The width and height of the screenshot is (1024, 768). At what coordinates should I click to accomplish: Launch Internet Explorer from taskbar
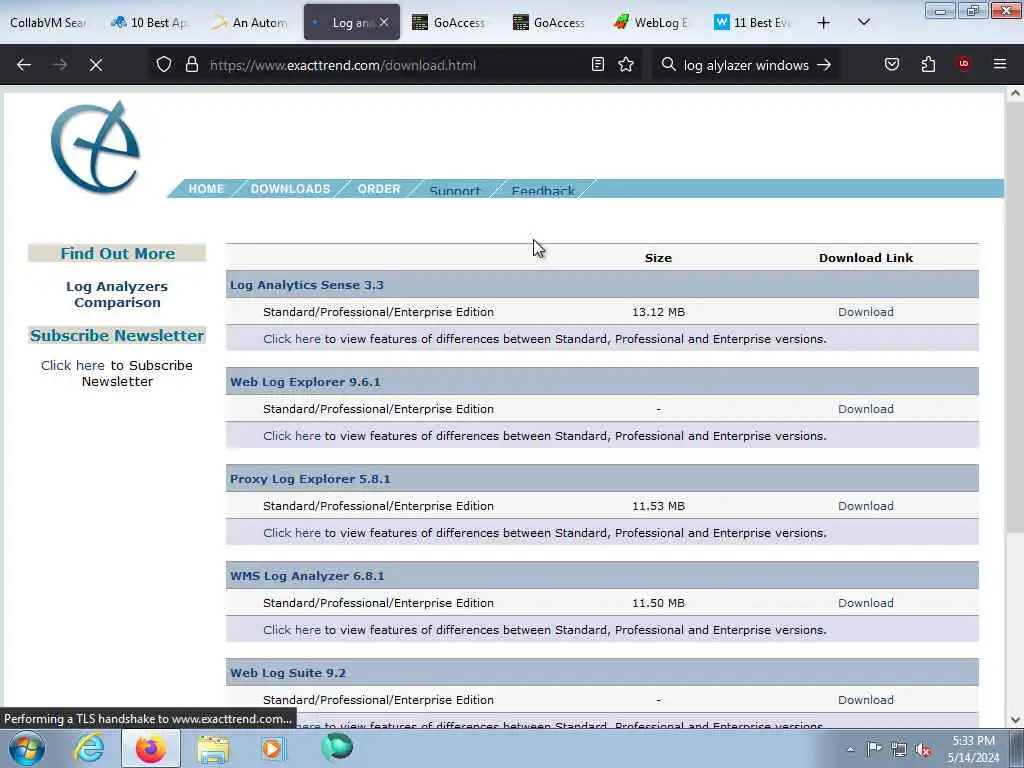[89, 748]
